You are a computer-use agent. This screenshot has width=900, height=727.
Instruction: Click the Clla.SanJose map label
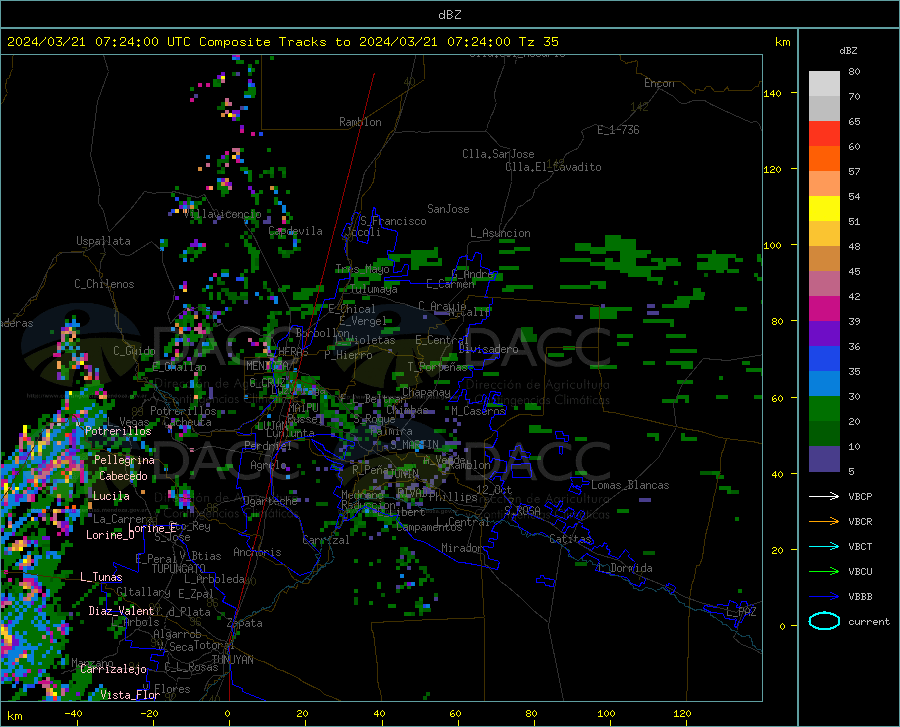tap(498, 154)
